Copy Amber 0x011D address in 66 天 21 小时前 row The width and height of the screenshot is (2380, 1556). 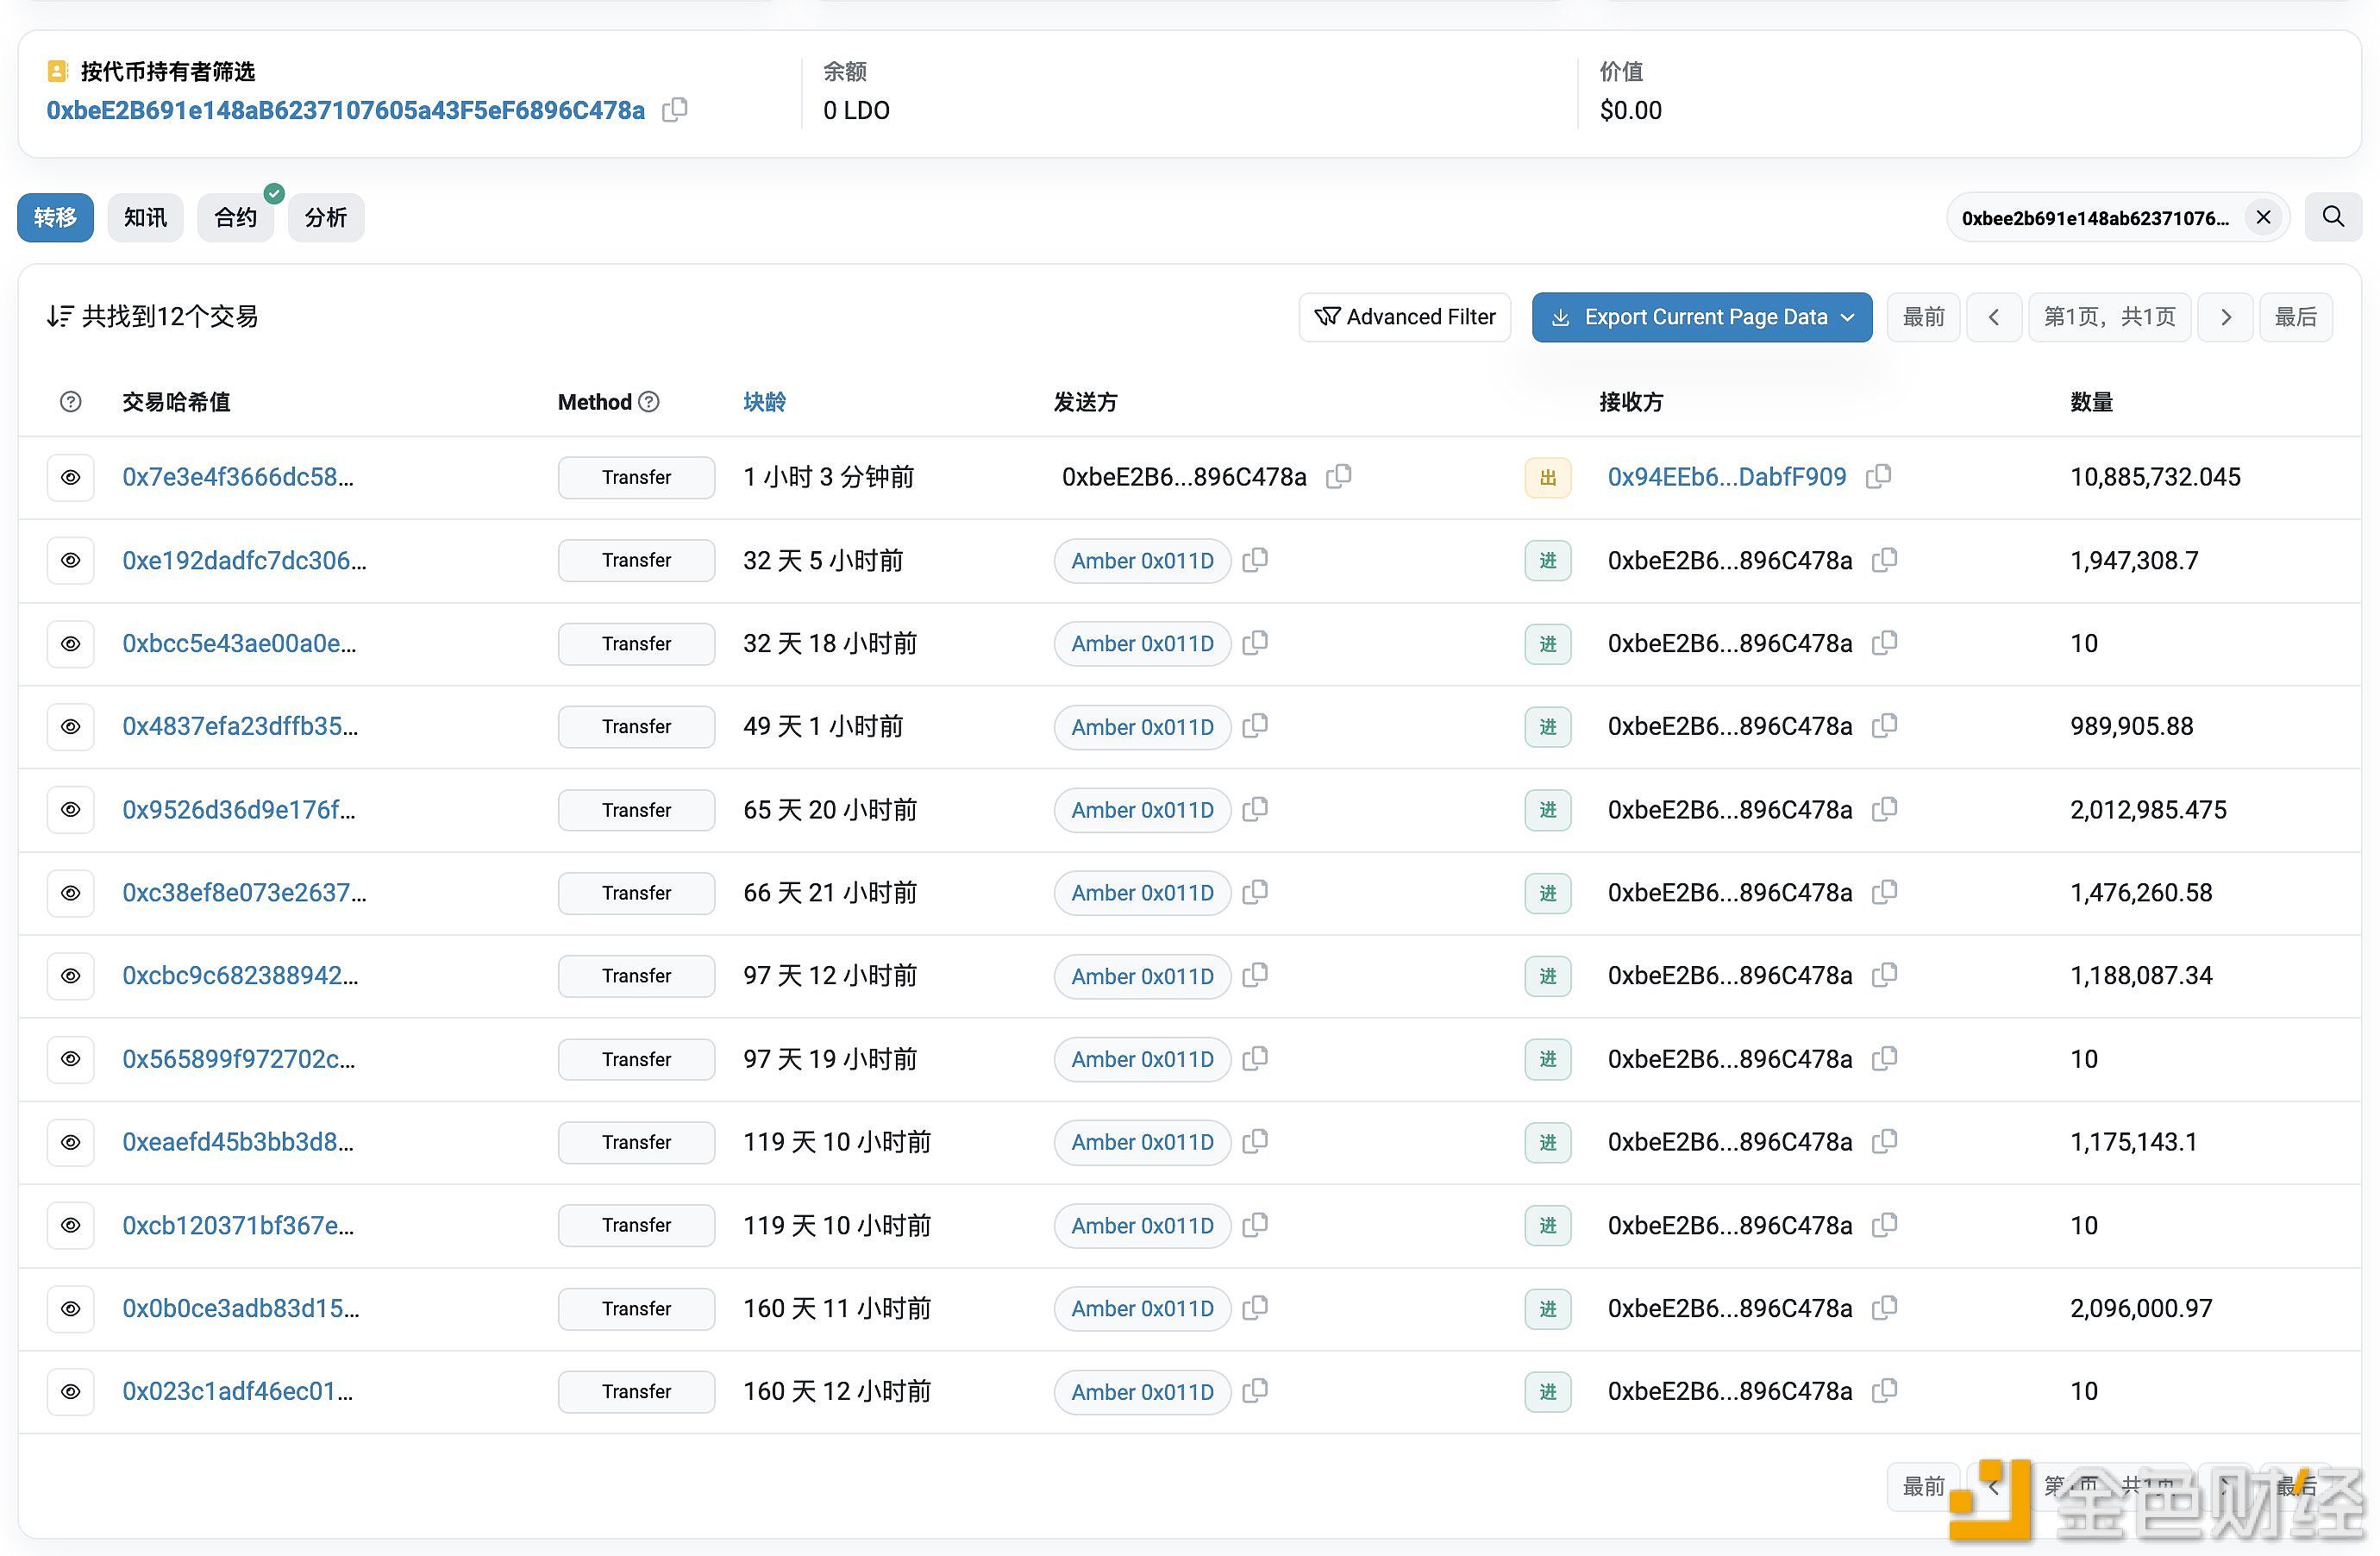[x=1255, y=891]
